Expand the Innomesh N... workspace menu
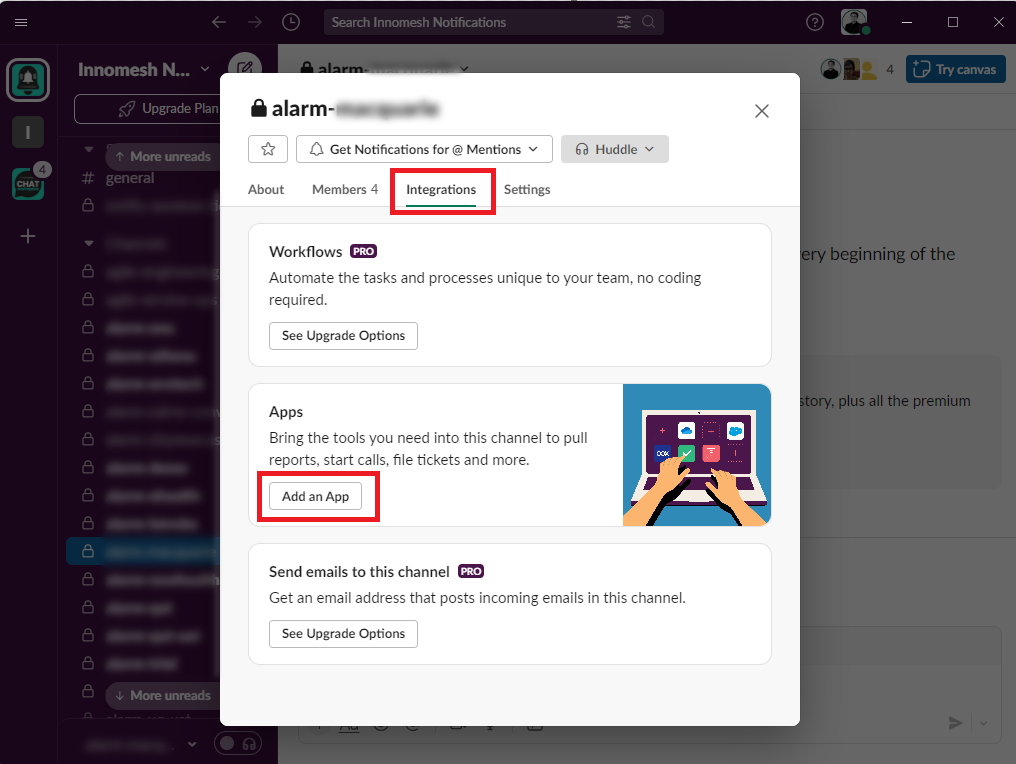 [x=143, y=69]
